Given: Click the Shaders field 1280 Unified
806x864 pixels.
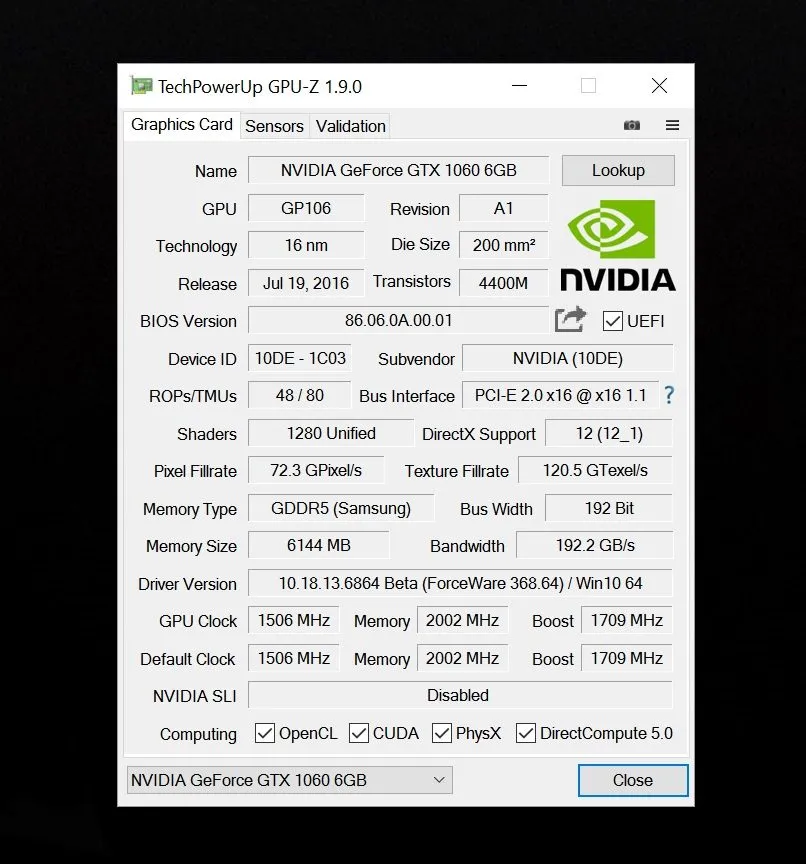Looking at the screenshot, I should (x=331, y=433).
